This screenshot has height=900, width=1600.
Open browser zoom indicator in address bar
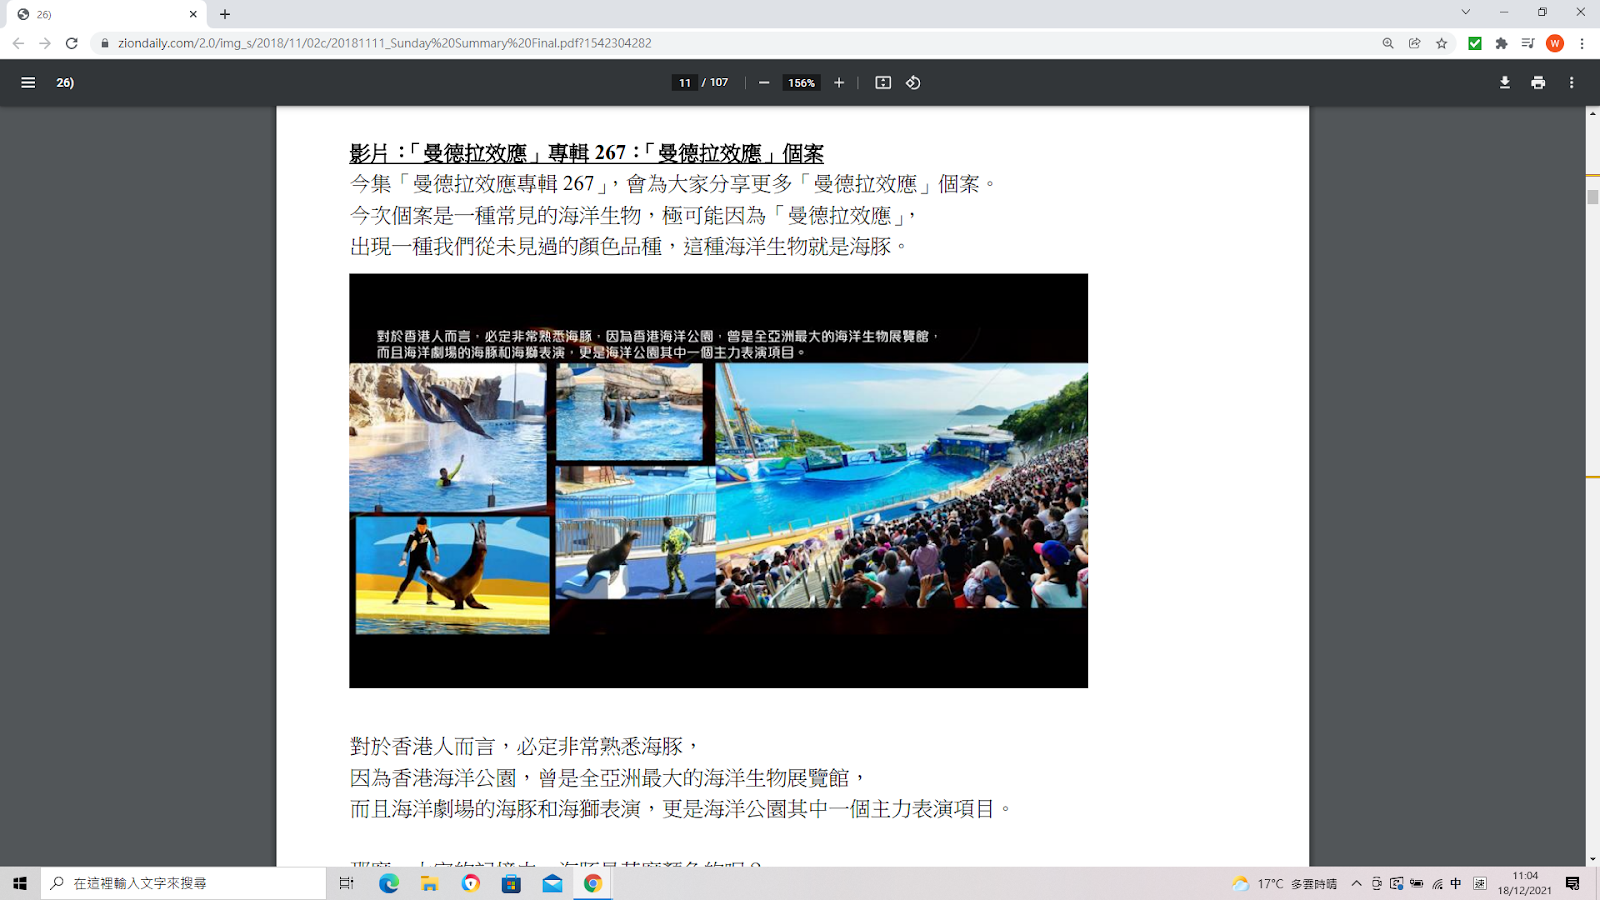pyautogui.click(x=1388, y=43)
